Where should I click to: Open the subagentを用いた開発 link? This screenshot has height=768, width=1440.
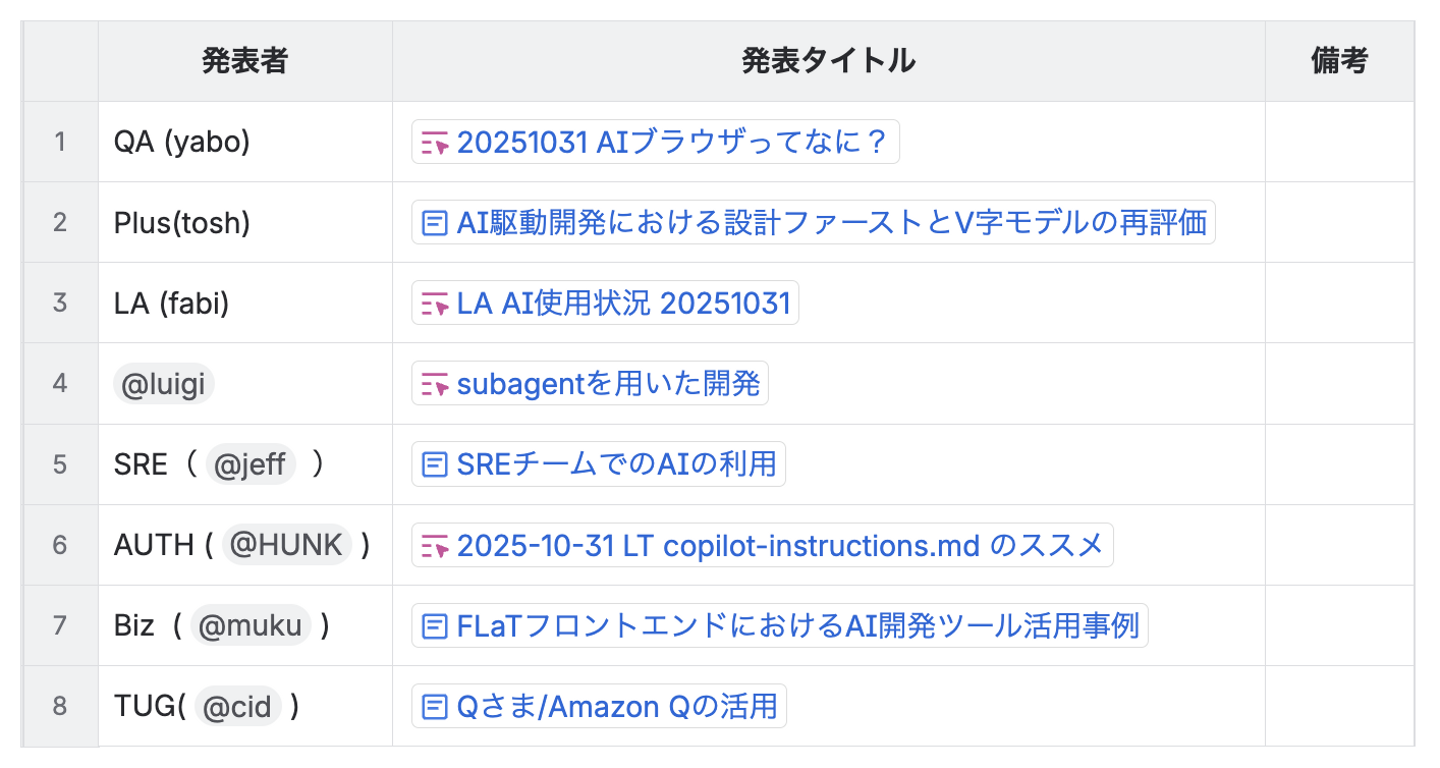pyautogui.click(x=608, y=384)
